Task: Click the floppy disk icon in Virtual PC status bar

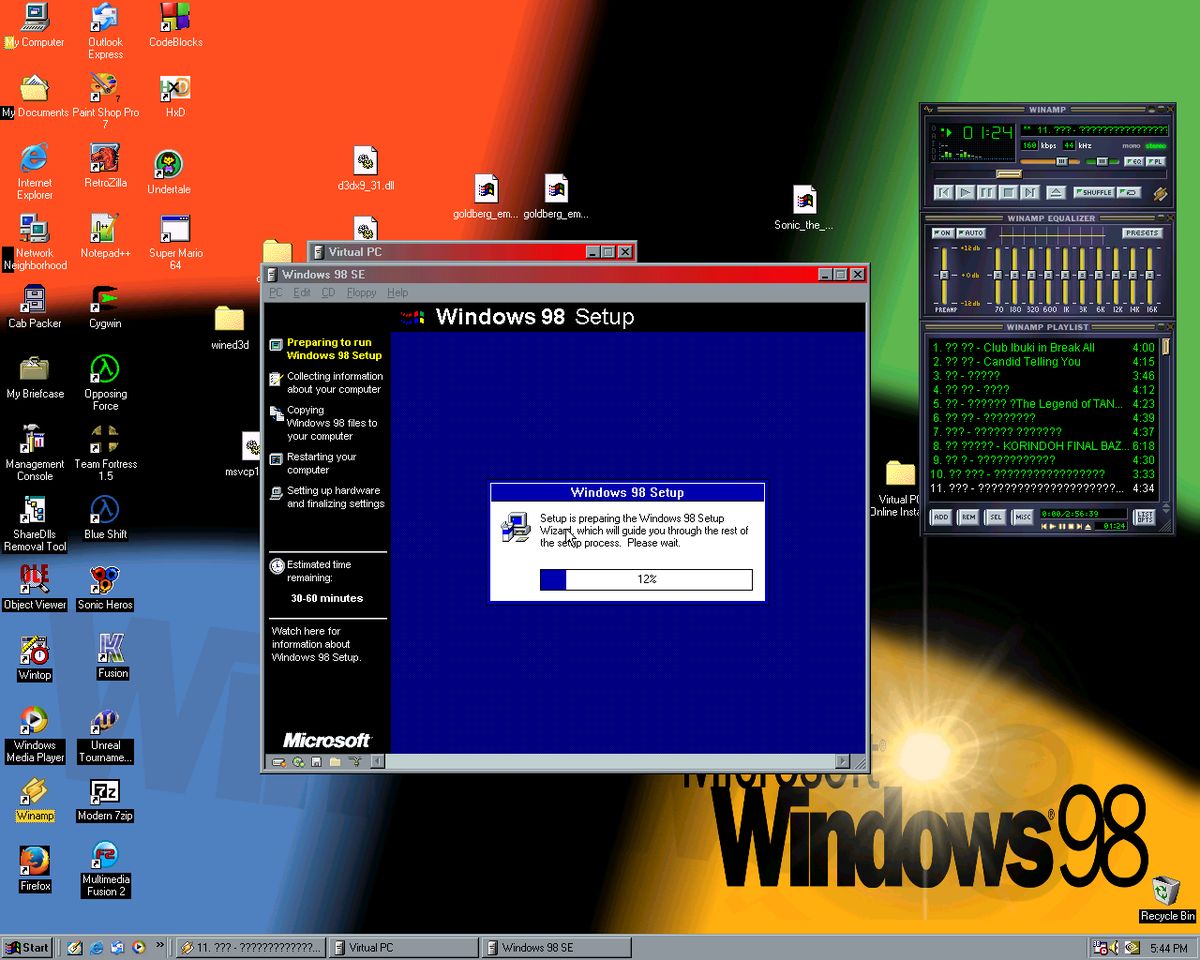Action: pos(316,762)
